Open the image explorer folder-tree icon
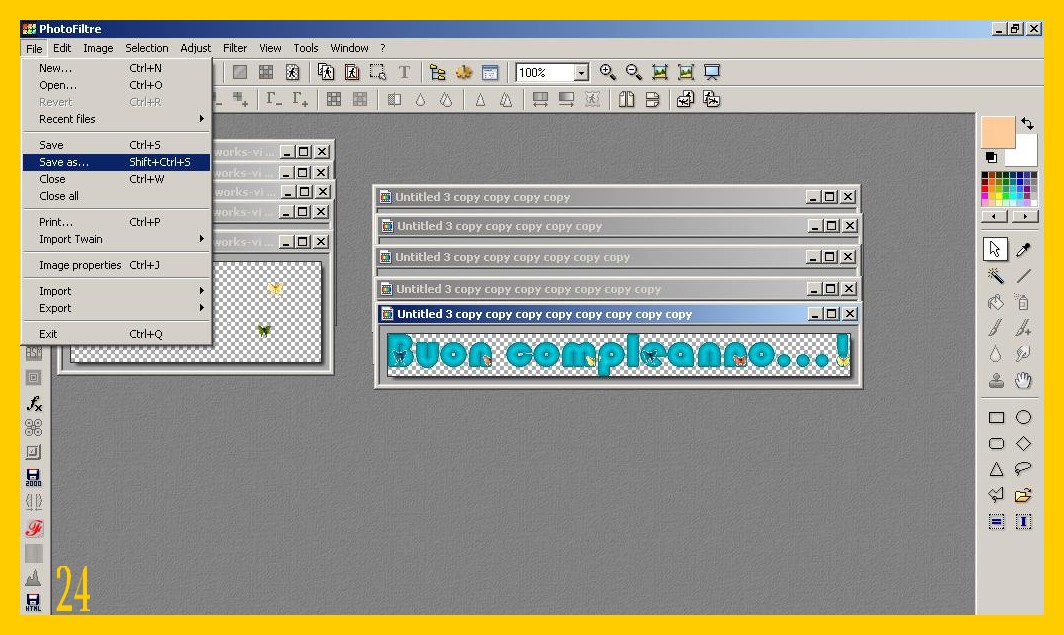1064x635 pixels. [x=437, y=72]
